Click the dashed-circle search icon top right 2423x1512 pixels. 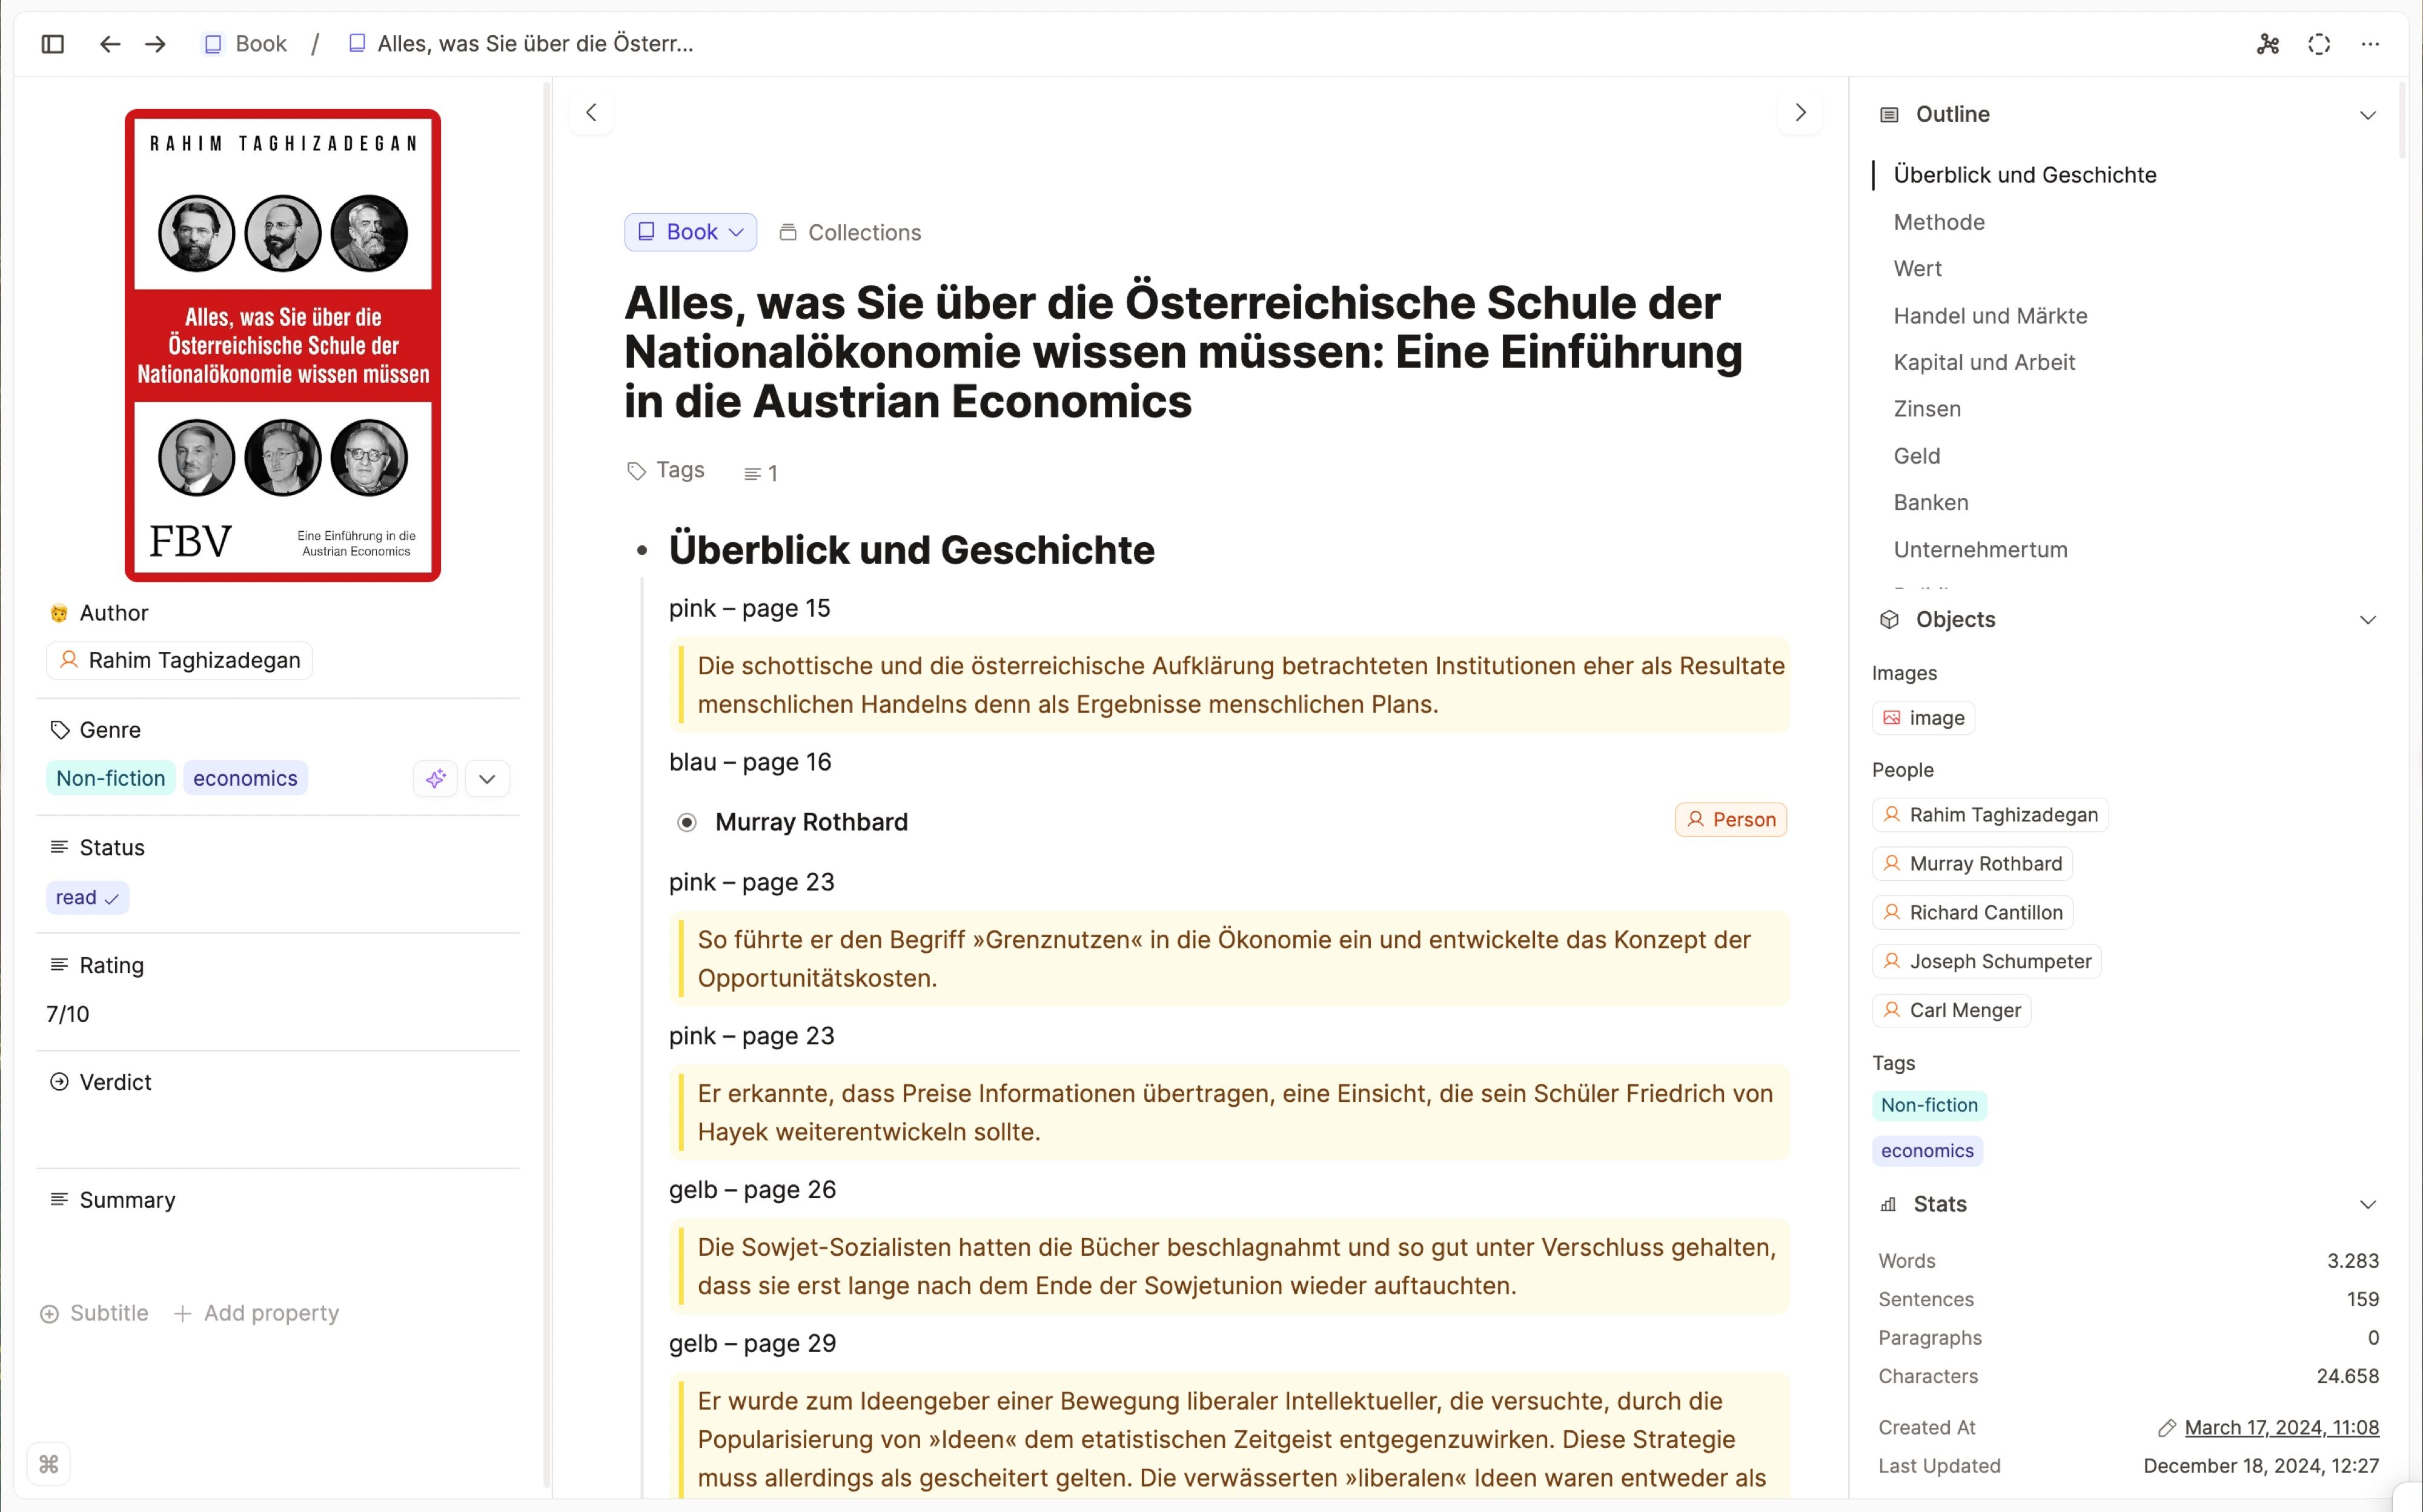(x=2318, y=44)
